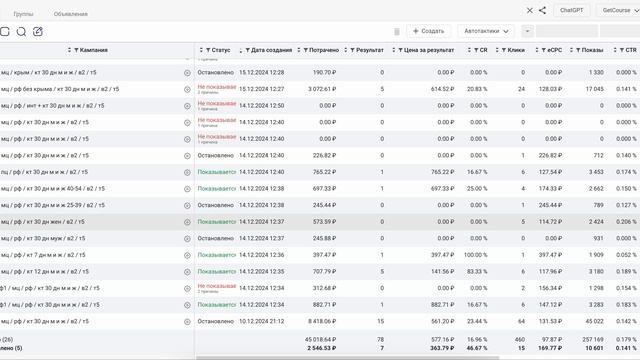Switch to the Объявления tab
640x360 pixels.
(x=71, y=14)
